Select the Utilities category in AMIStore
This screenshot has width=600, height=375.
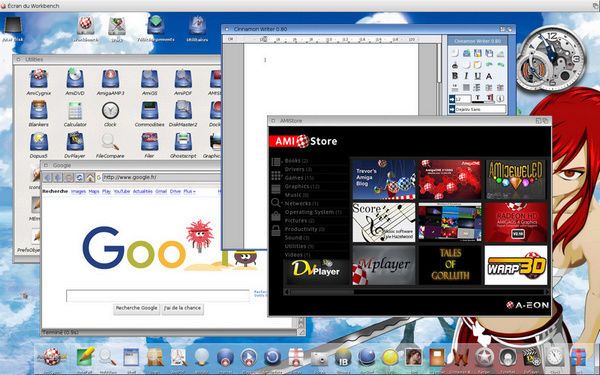tap(299, 246)
